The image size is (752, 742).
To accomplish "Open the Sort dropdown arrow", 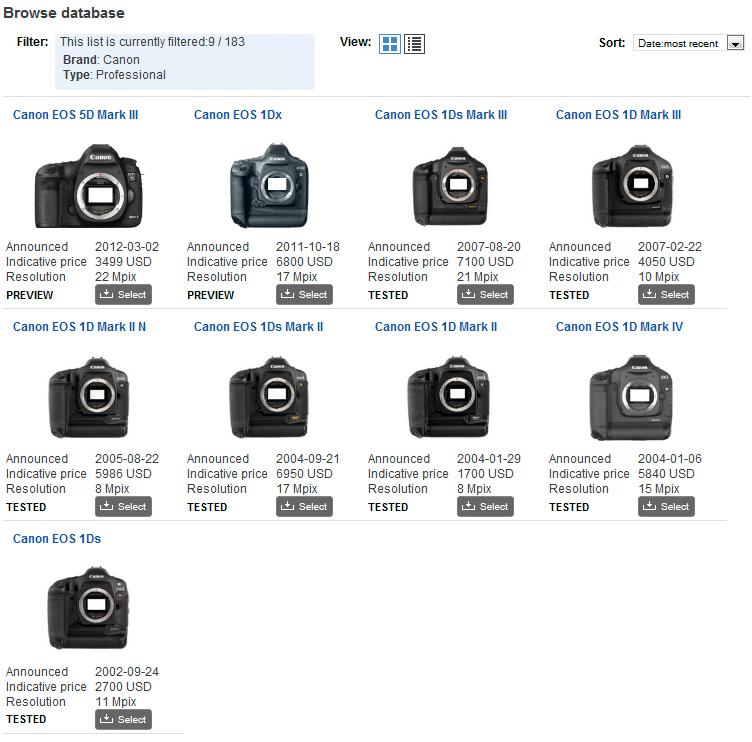I will tap(735, 43).
